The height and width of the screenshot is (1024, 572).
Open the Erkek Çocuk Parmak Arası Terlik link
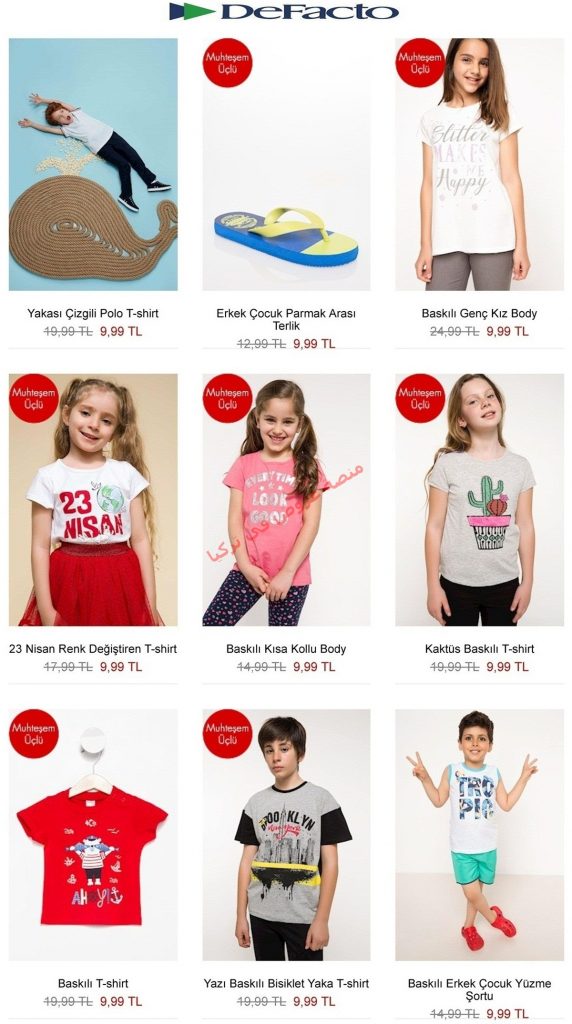pos(286,319)
